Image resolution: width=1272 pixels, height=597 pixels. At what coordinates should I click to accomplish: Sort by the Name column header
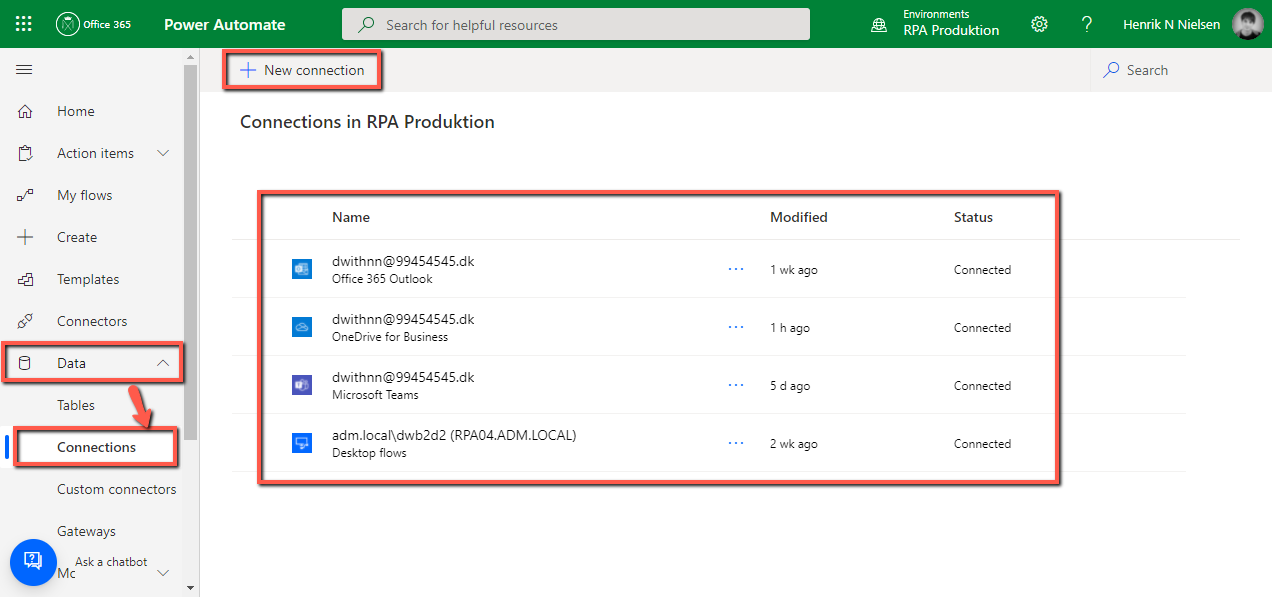coord(351,217)
